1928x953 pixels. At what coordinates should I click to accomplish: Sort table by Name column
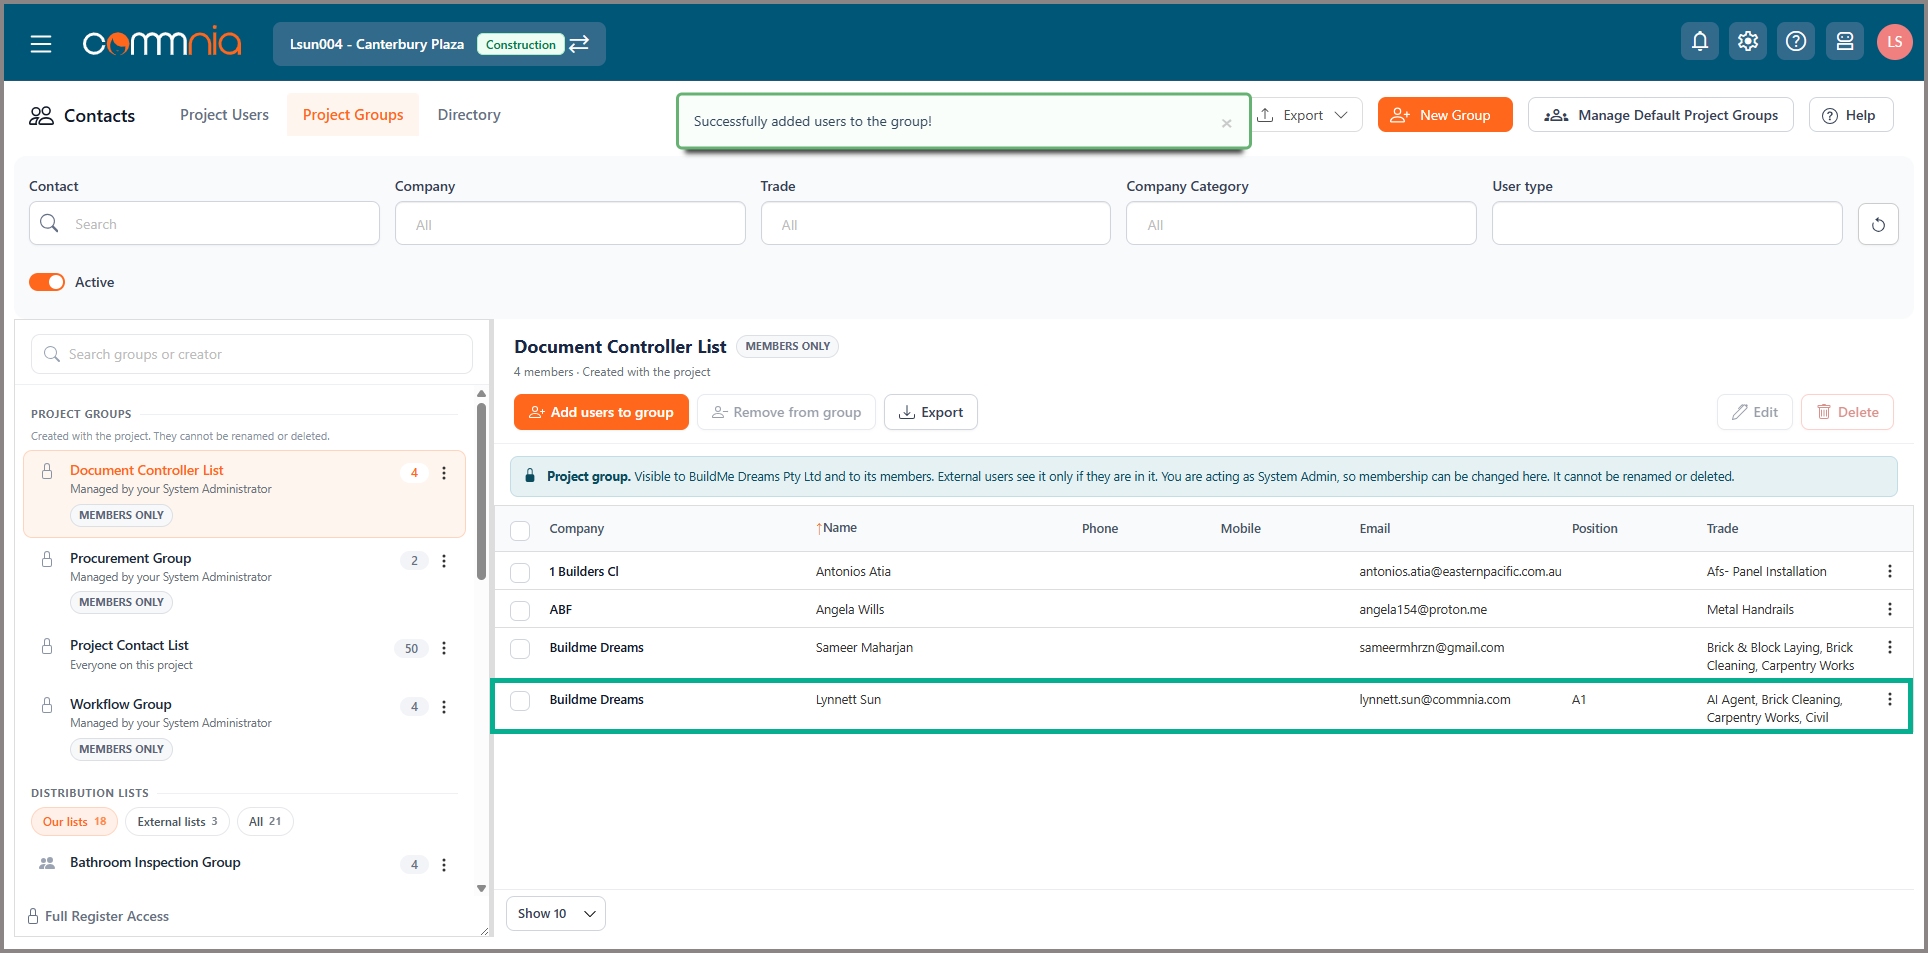point(838,528)
